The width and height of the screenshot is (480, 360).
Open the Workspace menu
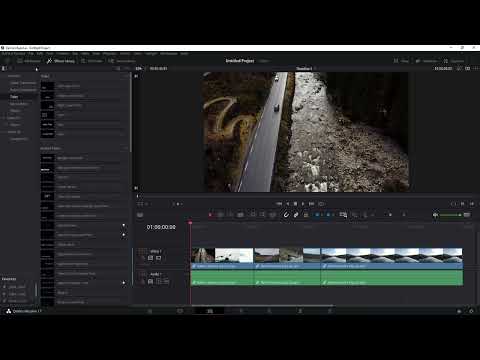(169, 54)
